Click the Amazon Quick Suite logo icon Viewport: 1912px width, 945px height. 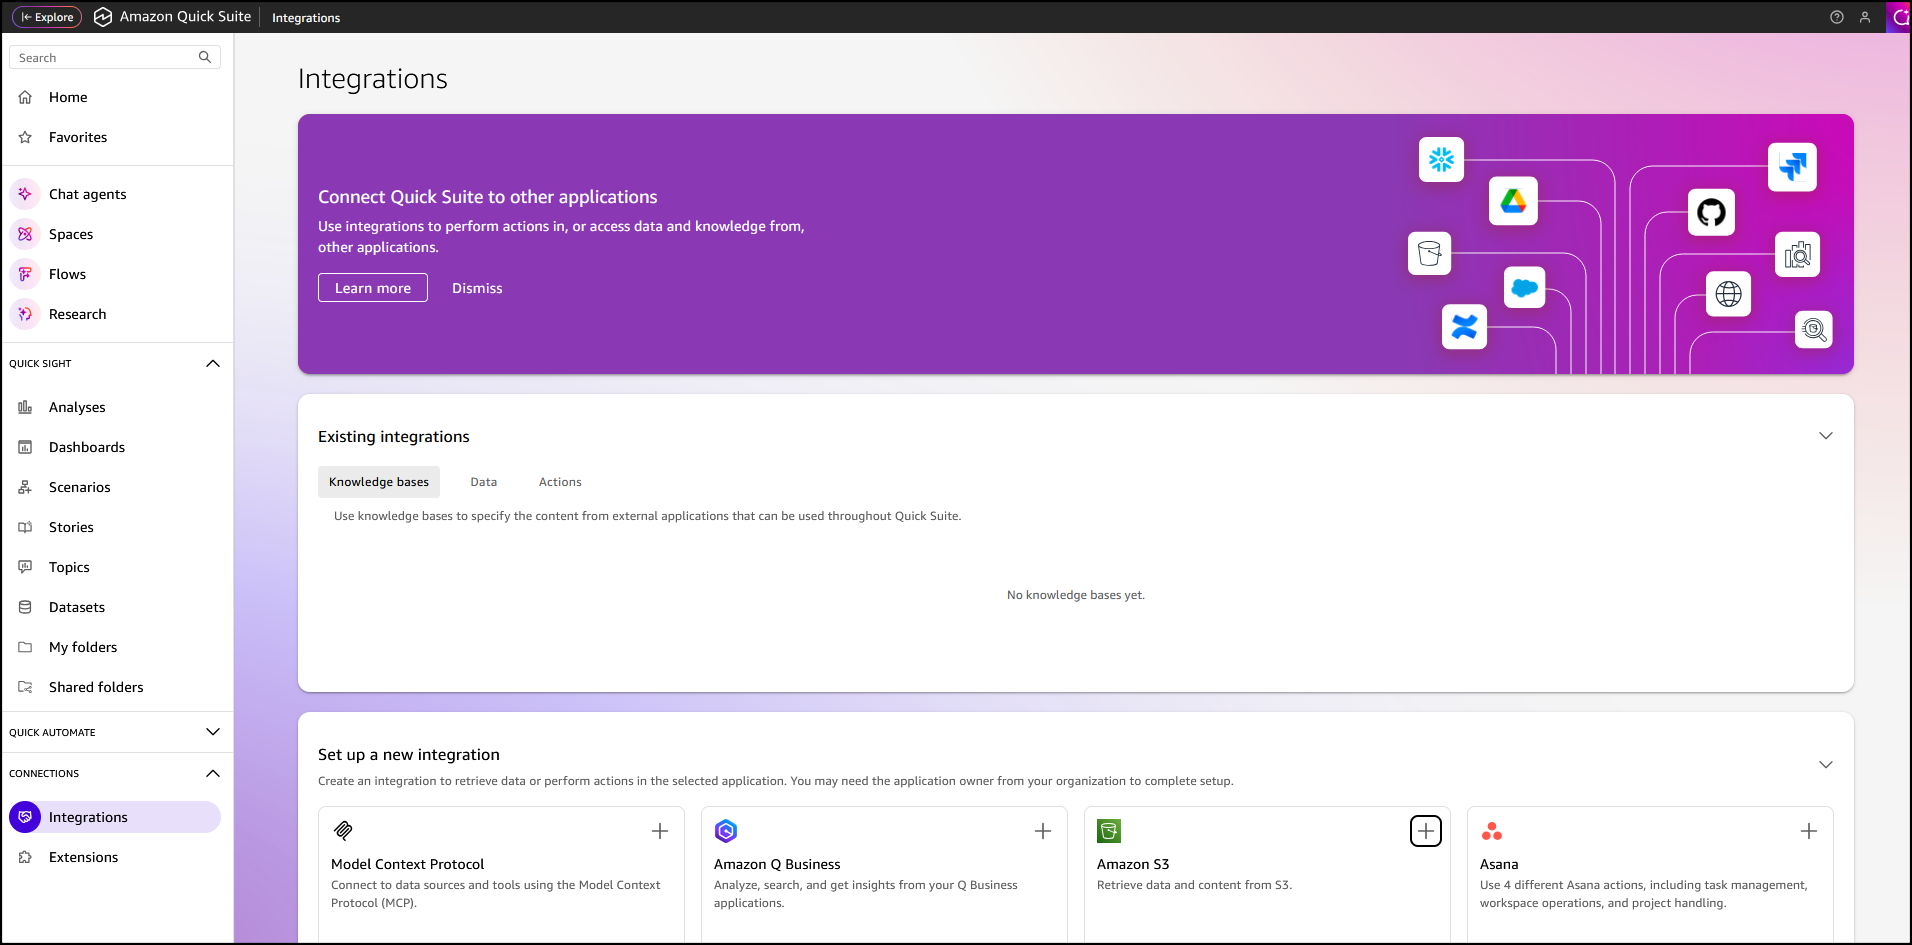(103, 17)
